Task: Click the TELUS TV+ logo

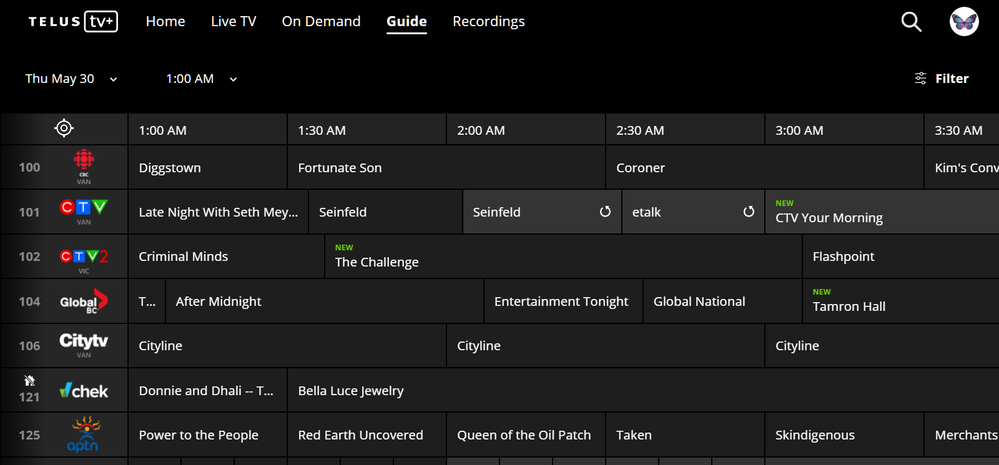Action: point(73,21)
